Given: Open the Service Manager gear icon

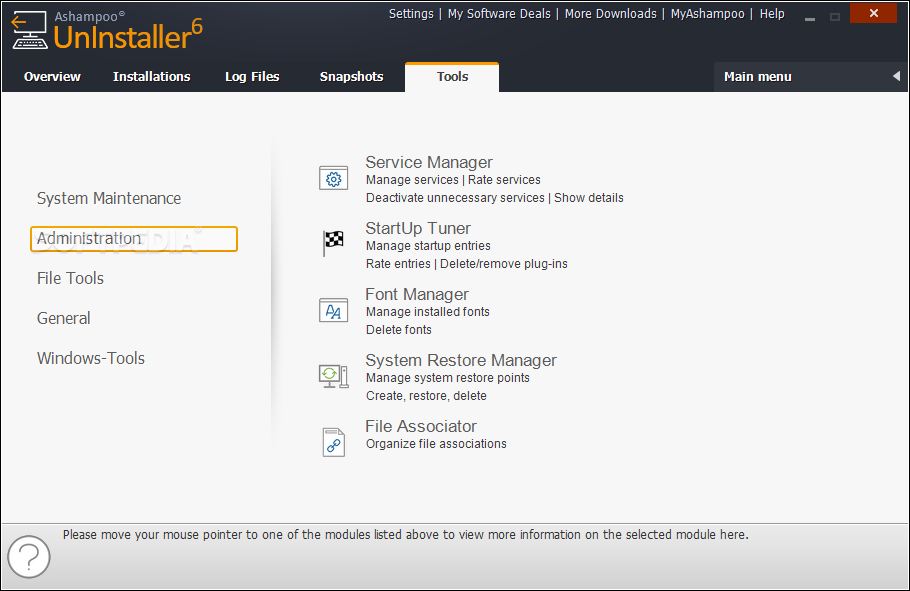Looking at the screenshot, I should (x=334, y=178).
